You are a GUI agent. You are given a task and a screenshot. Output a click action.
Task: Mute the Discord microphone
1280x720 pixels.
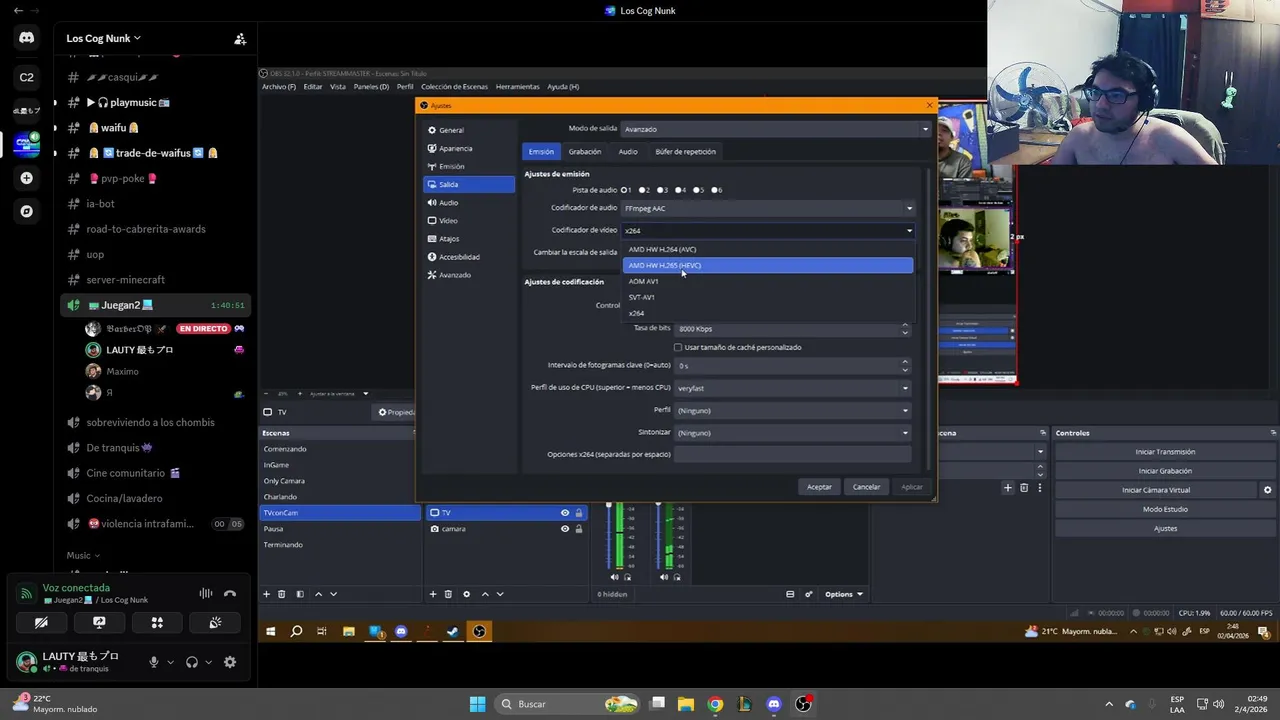[x=154, y=662]
